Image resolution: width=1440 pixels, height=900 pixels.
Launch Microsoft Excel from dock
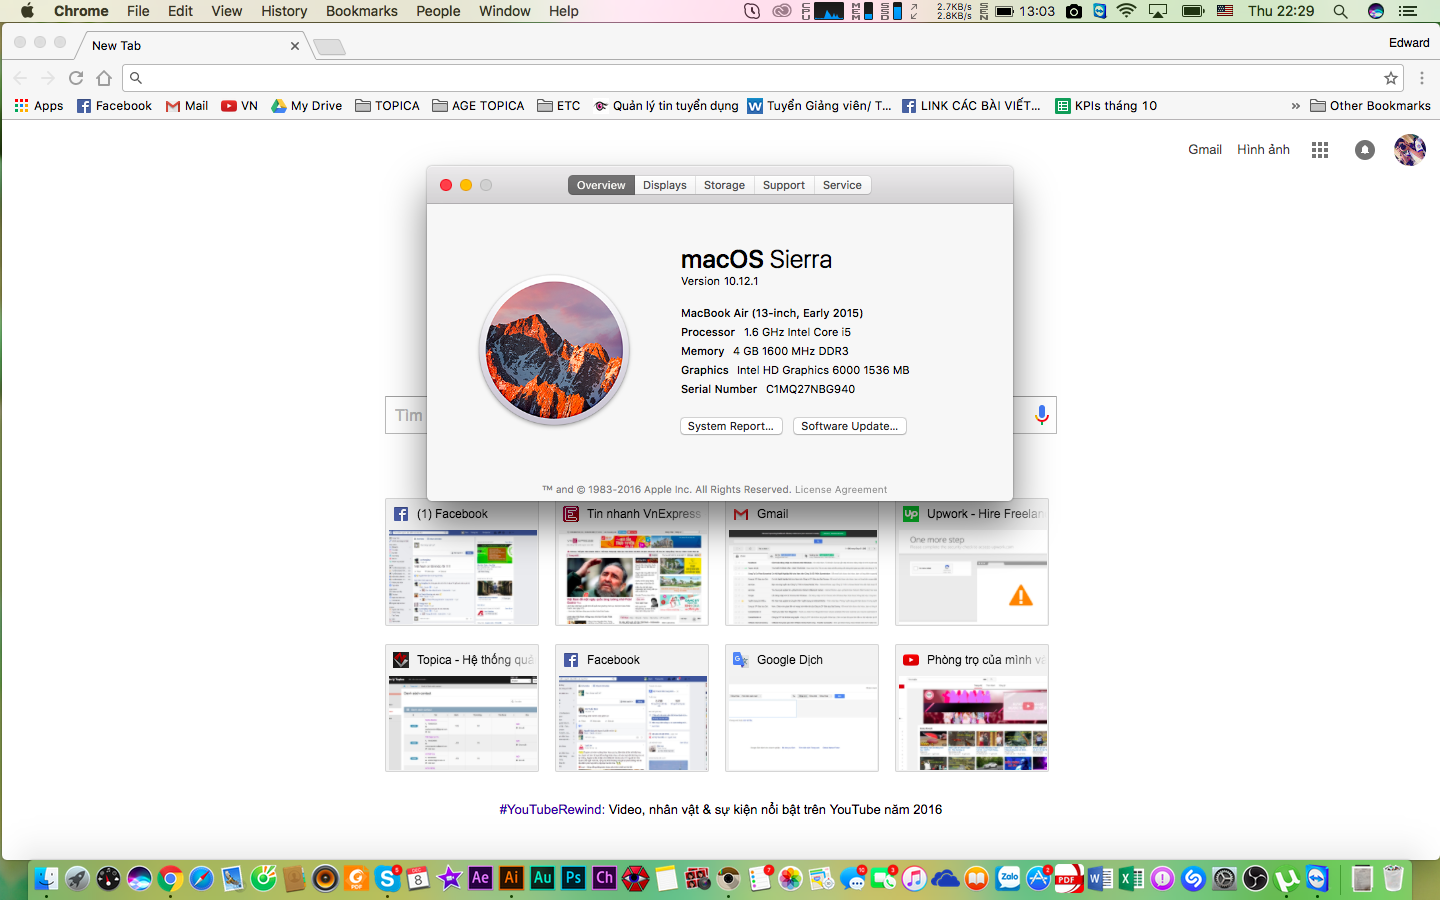coord(1131,879)
